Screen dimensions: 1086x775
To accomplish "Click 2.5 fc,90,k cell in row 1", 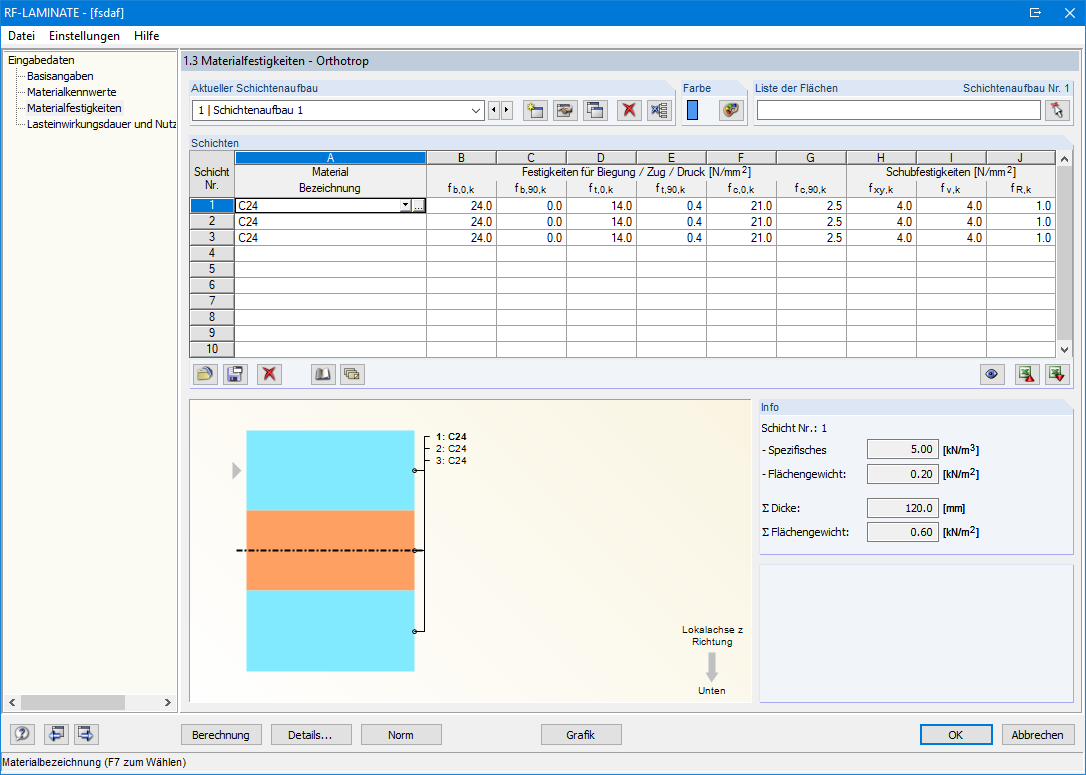I will [811, 206].
